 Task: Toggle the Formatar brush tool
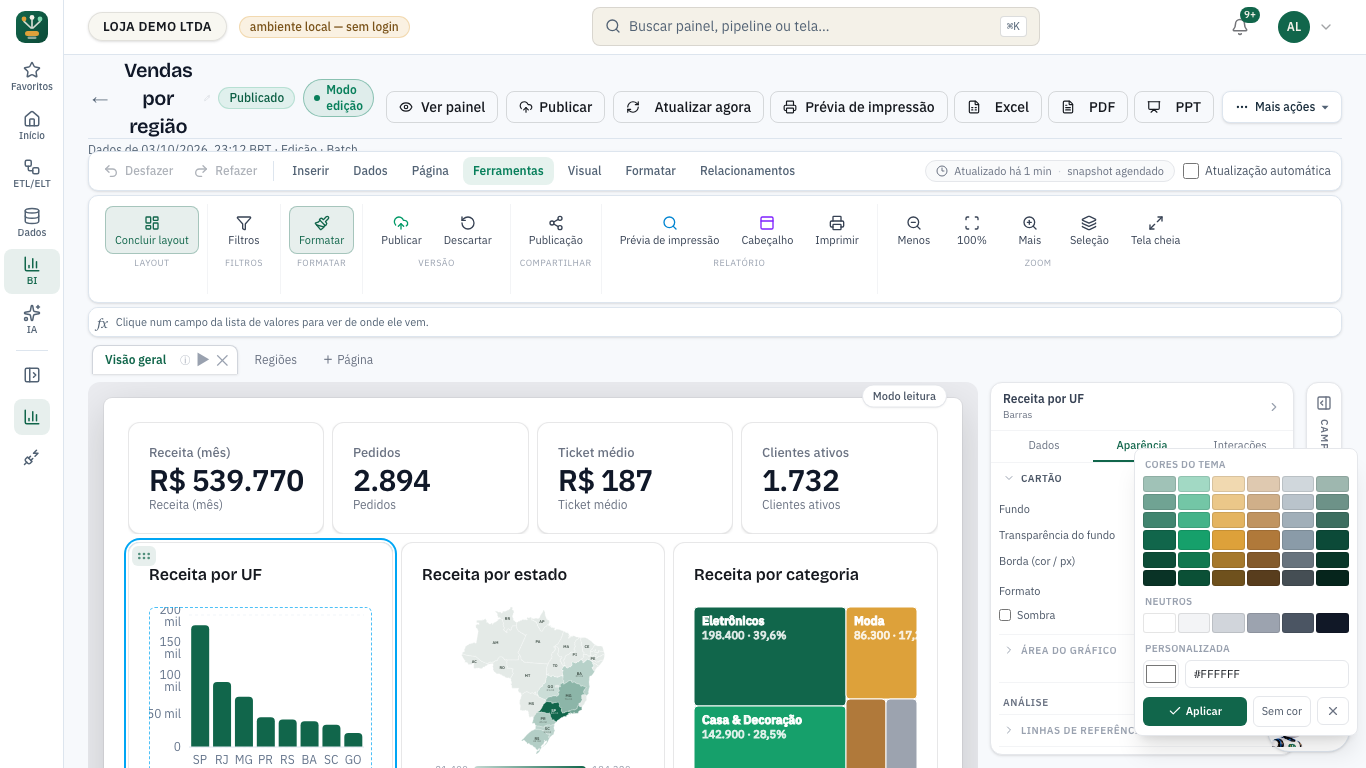[x=321, y=230]
